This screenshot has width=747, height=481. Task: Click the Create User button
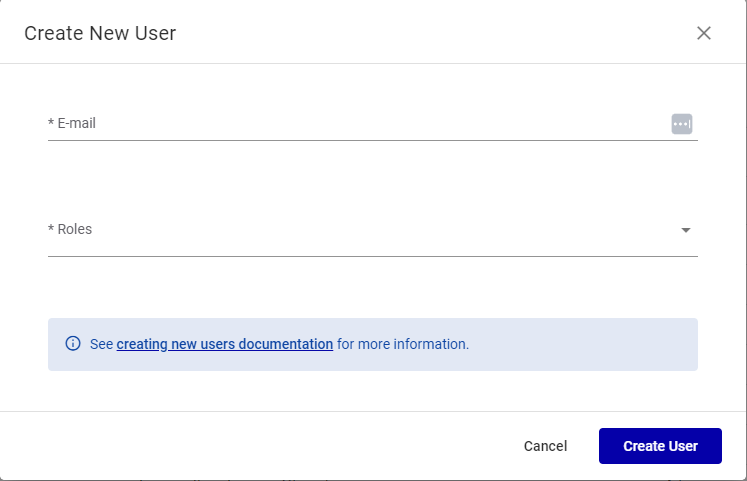coord(660,446)
